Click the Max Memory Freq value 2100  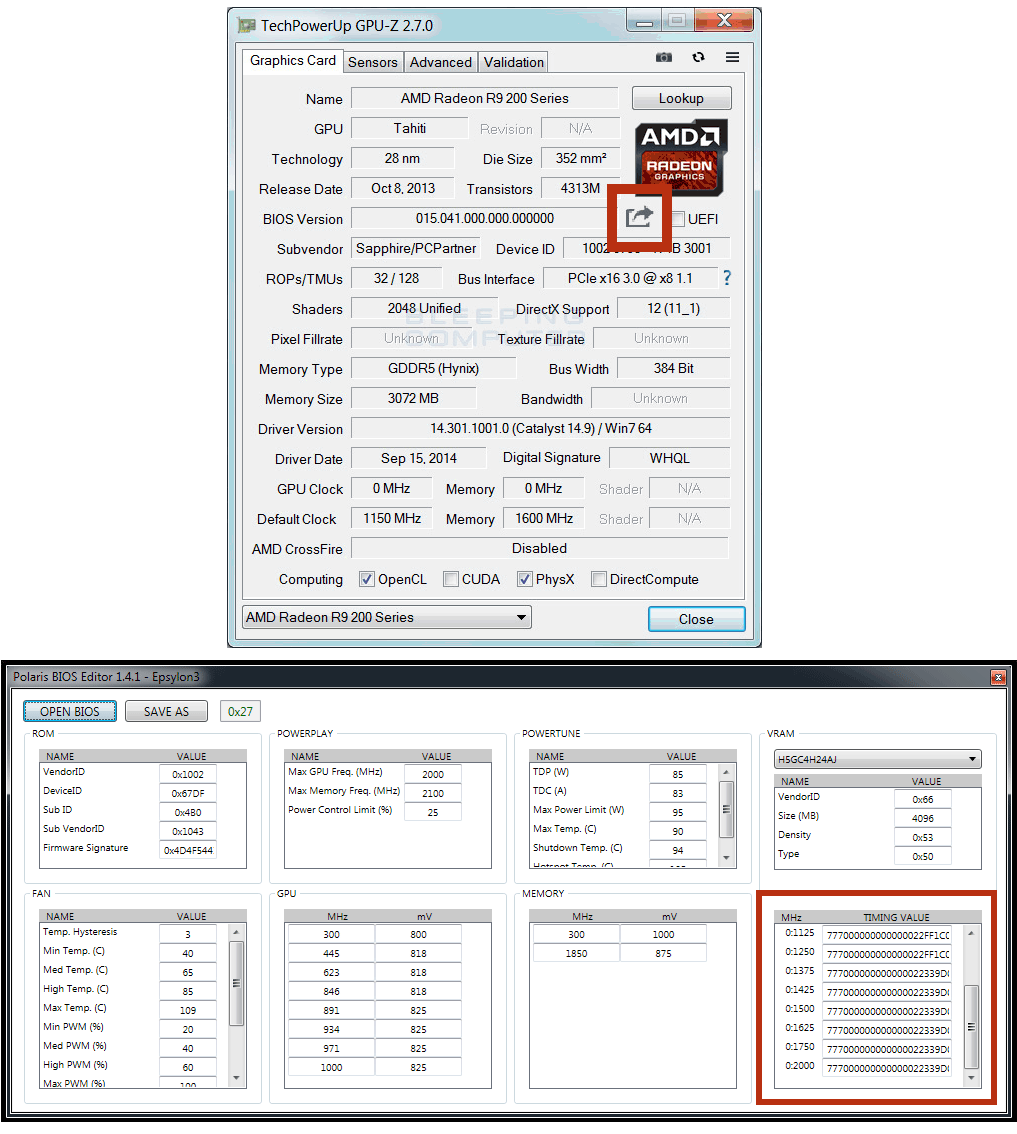point(433,793)
